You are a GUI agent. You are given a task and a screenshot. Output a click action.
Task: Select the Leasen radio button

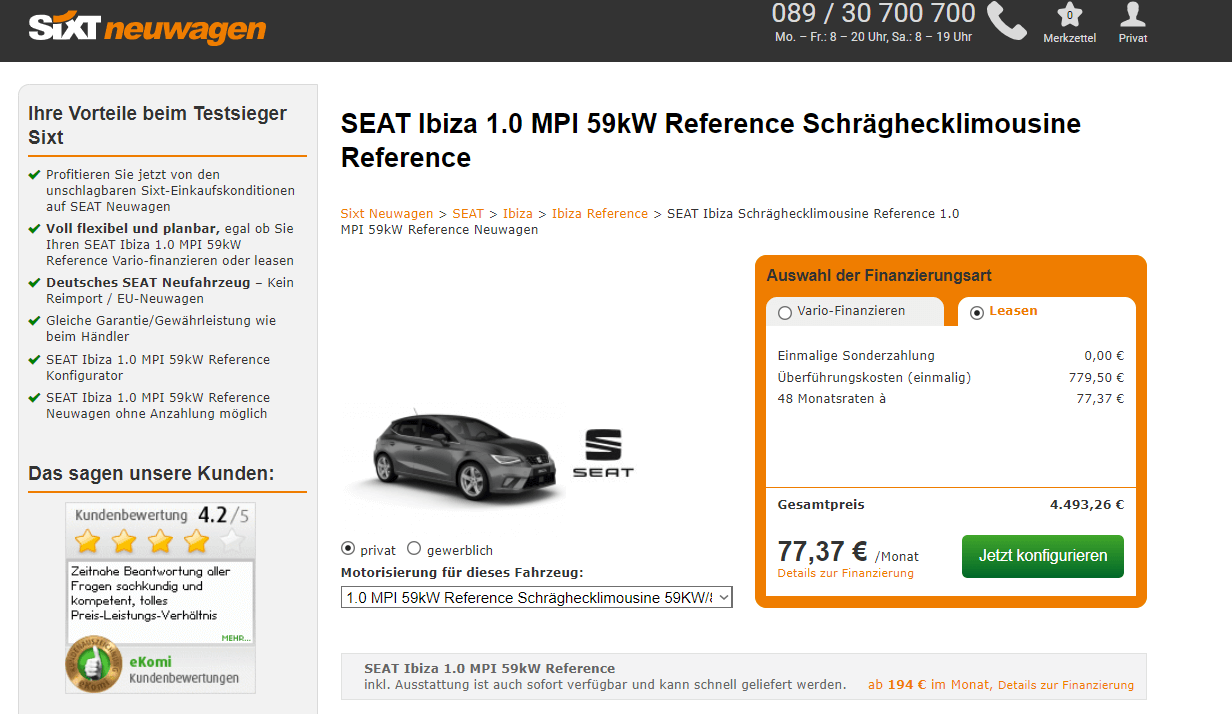click(x=977, y=312)
